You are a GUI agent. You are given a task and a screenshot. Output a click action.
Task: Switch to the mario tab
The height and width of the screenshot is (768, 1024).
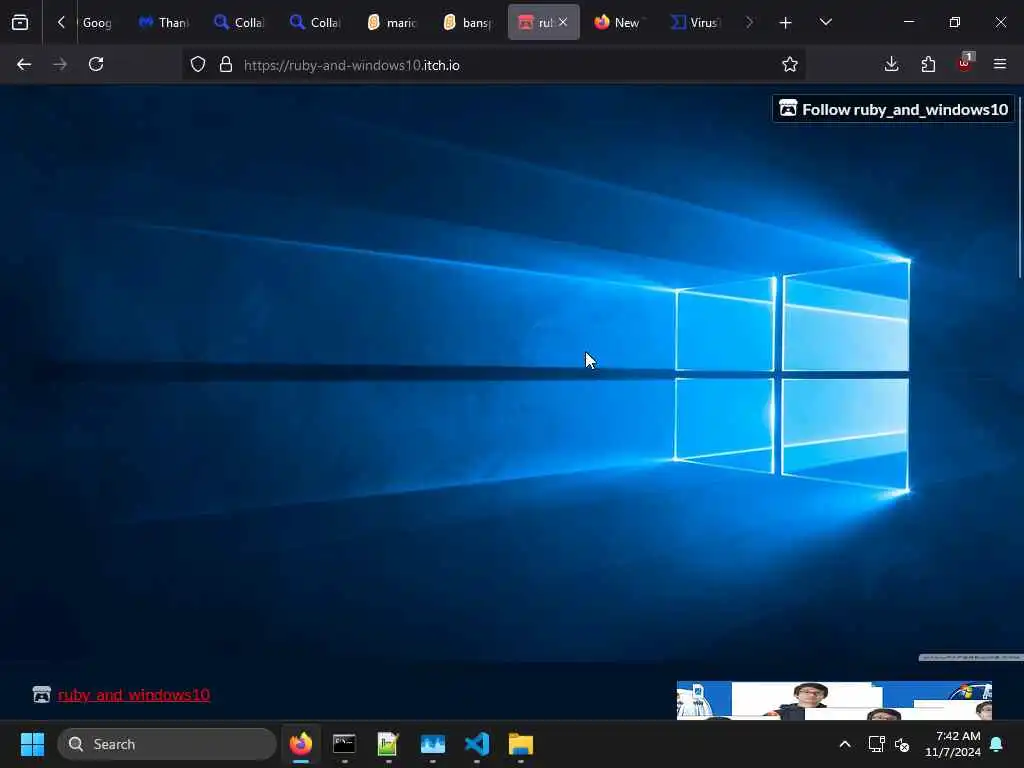point(391,23)
